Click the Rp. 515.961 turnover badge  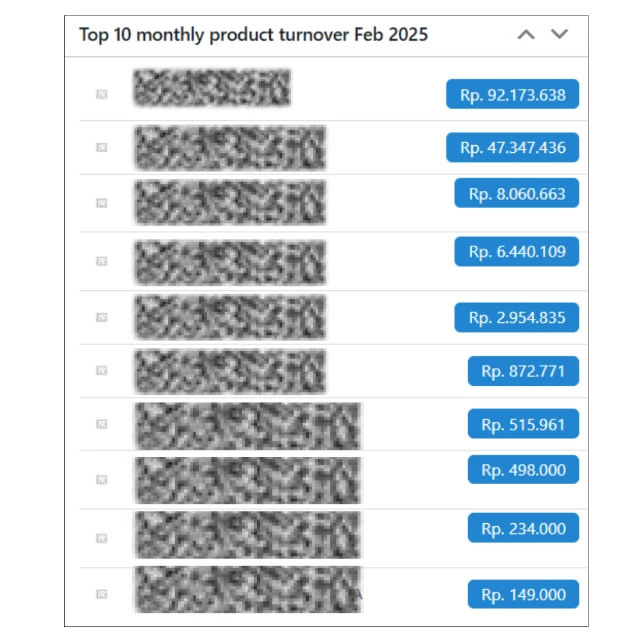point(523,424)
